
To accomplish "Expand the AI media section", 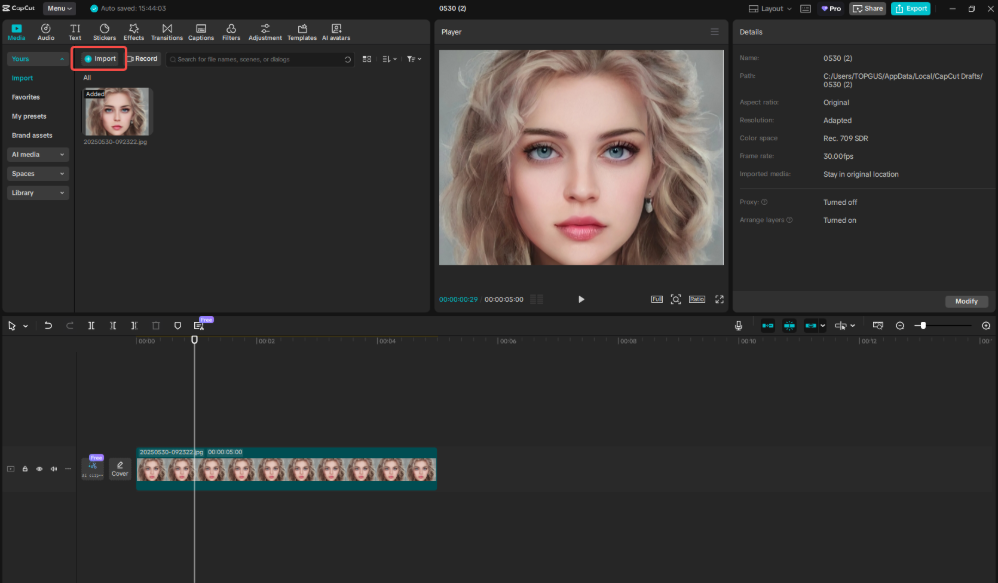I will coord(37,155).
